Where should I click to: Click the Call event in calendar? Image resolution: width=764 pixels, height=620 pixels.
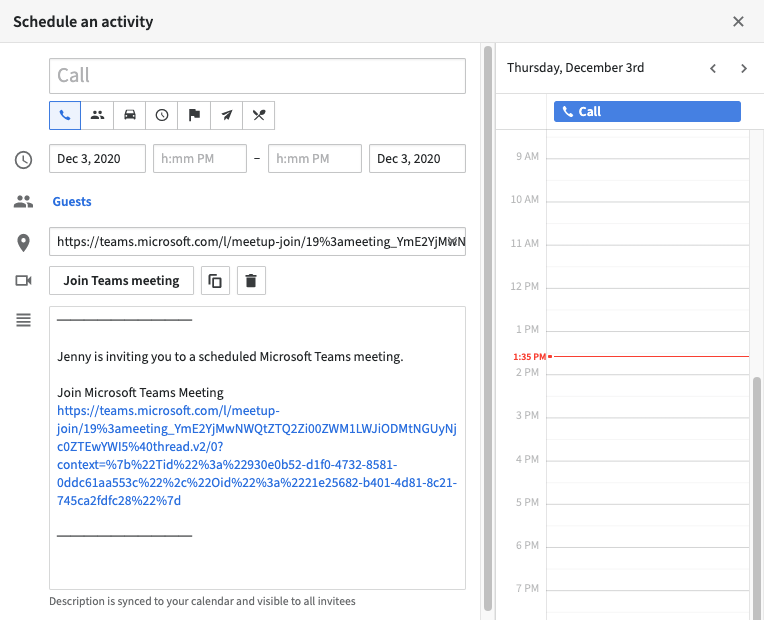(647, 112)
